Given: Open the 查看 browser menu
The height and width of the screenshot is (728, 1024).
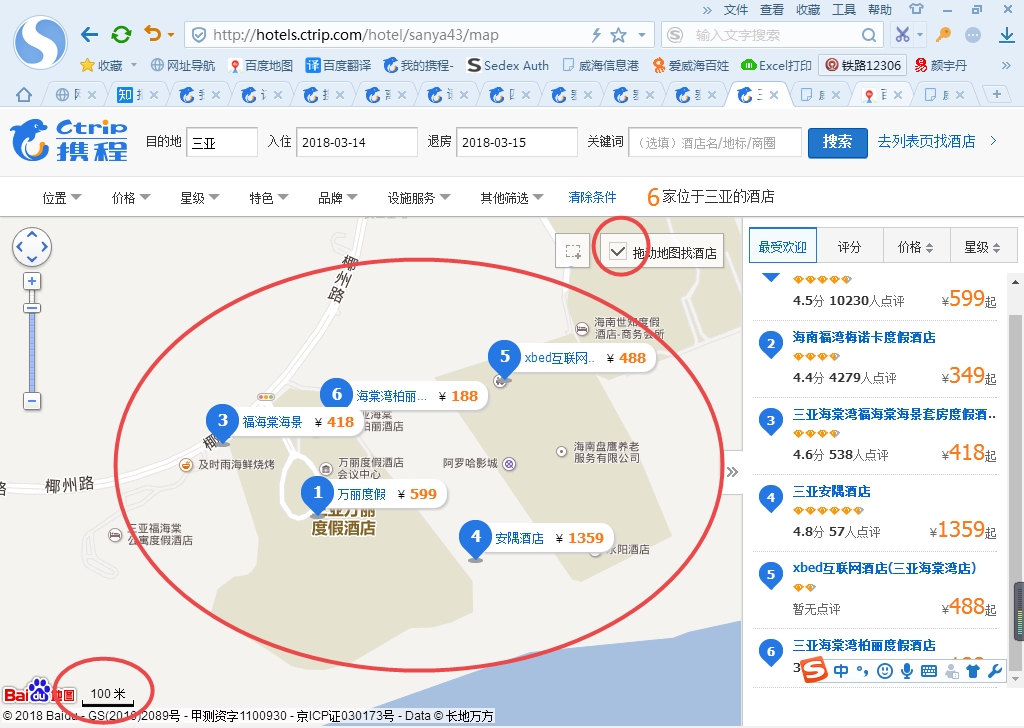Looking at the screenshot, I should click(x=772, y=9).
